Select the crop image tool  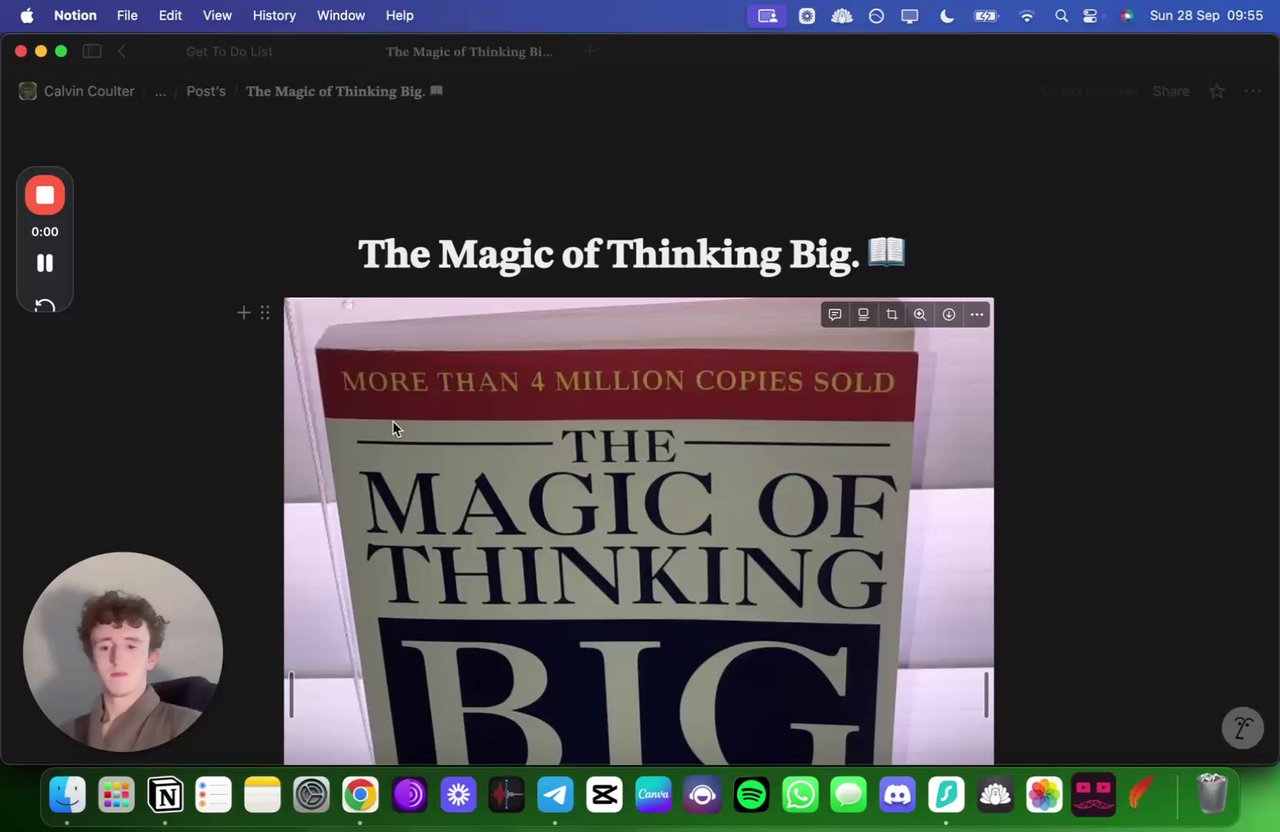pos(892,314)
